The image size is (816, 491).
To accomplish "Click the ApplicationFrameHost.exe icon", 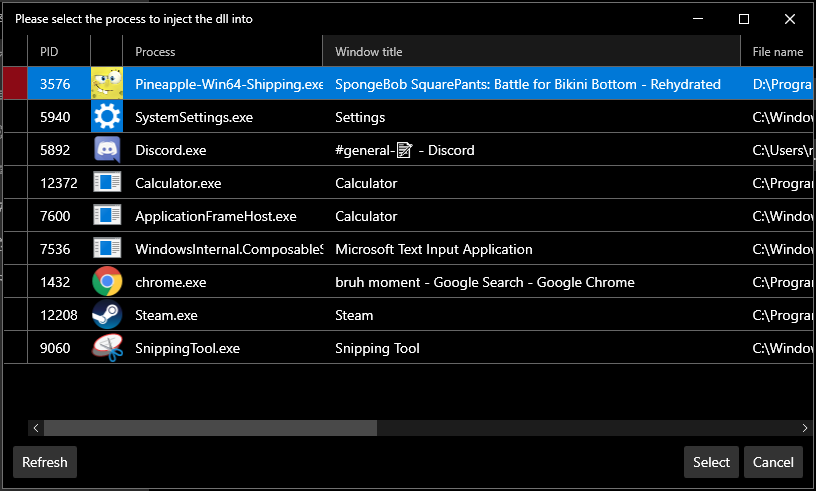I will tap(107, 216).
